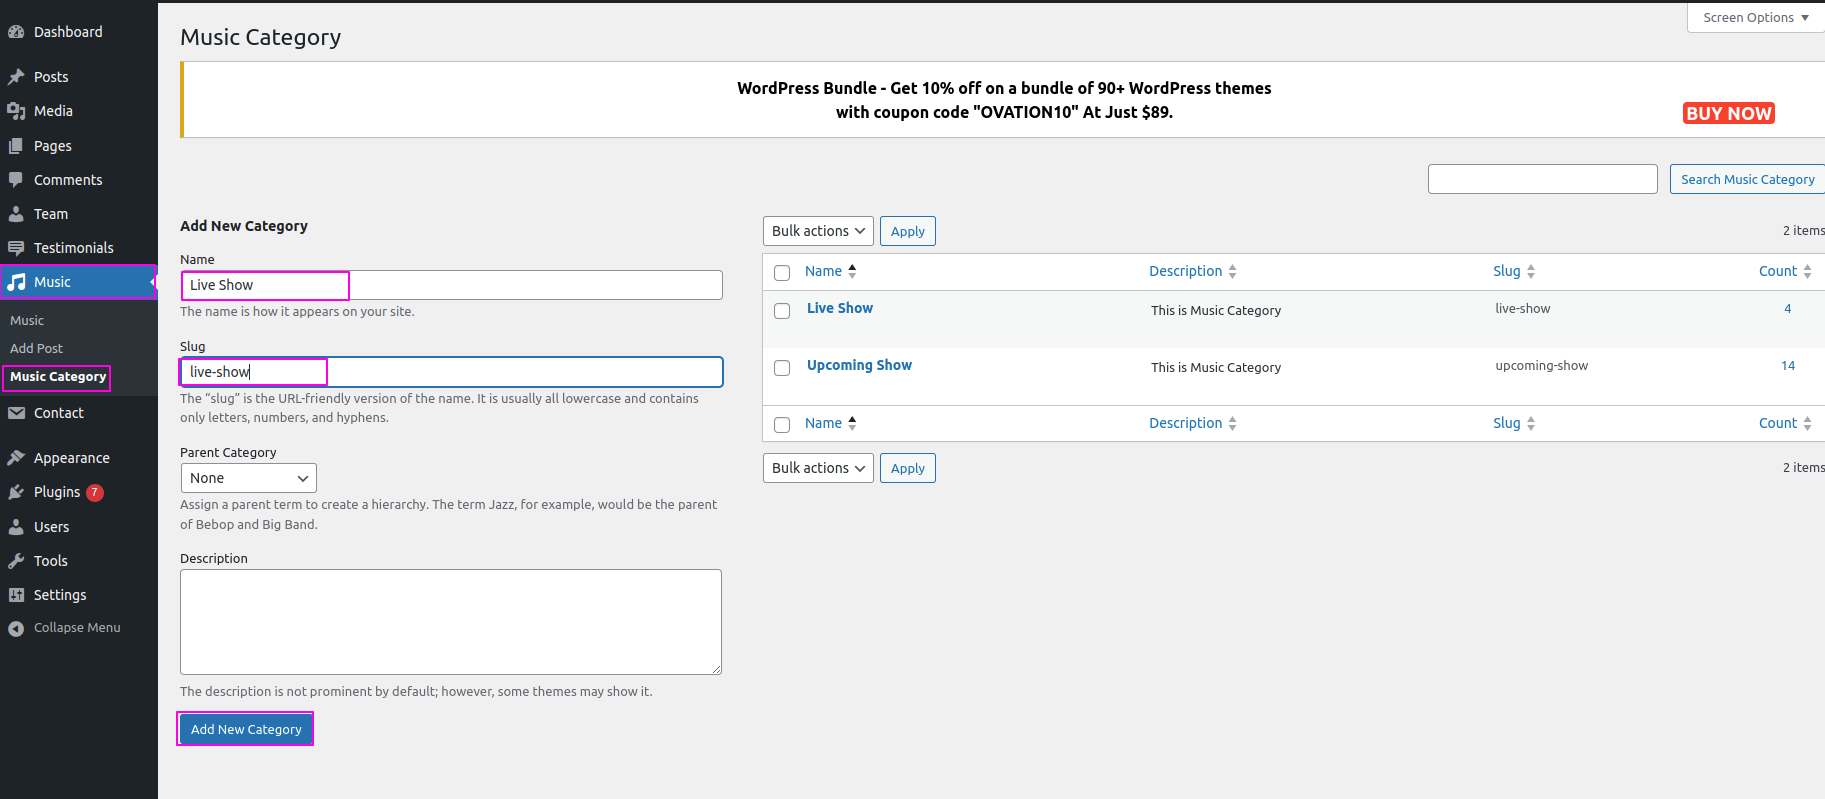
Task: Click the bottom Apply button
Action: [908, 468]
